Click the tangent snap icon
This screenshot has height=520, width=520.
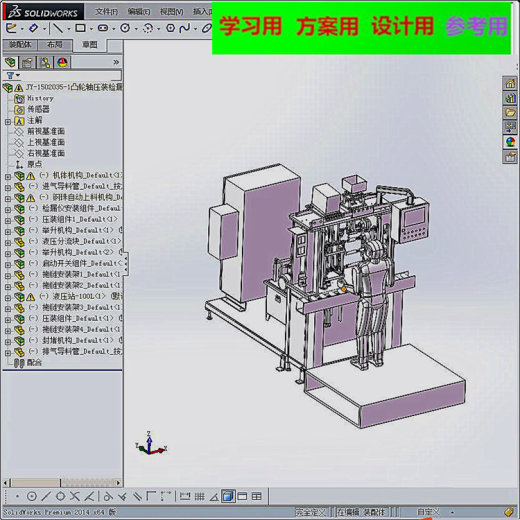pyautogui.click(x=108, y=497)
